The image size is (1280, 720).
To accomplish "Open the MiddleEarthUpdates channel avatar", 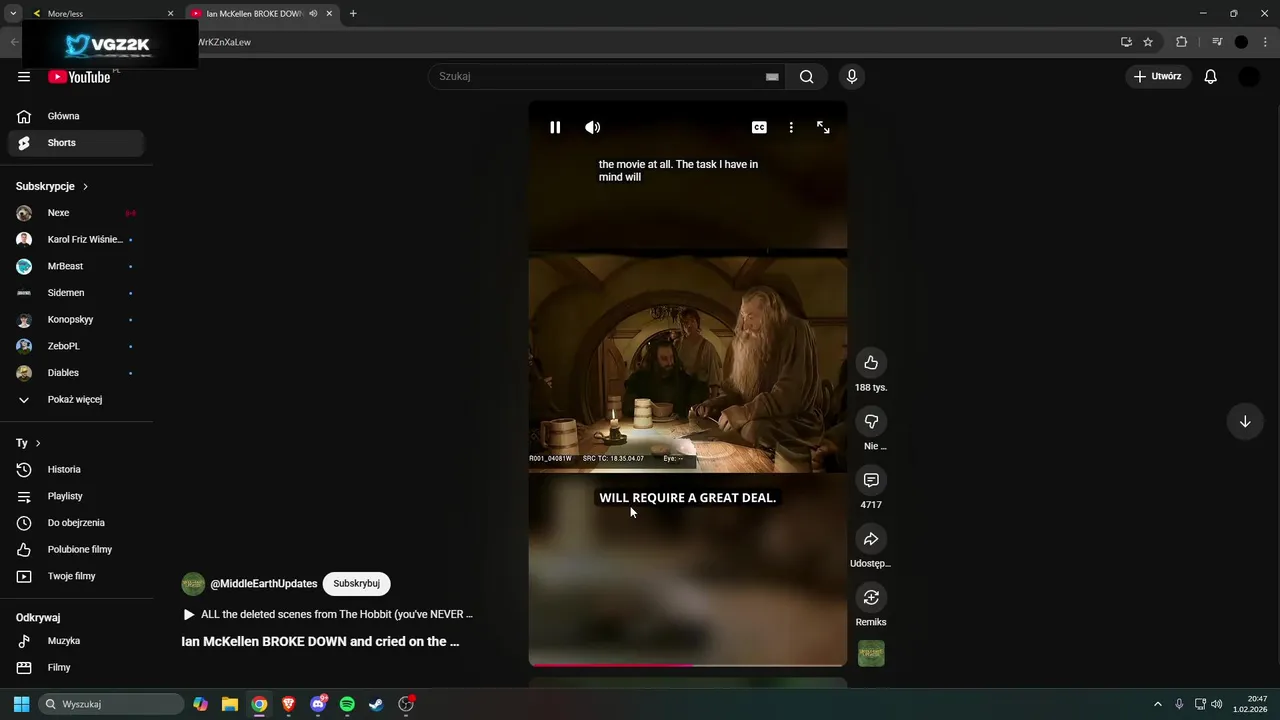I will (x=193, y=584).
